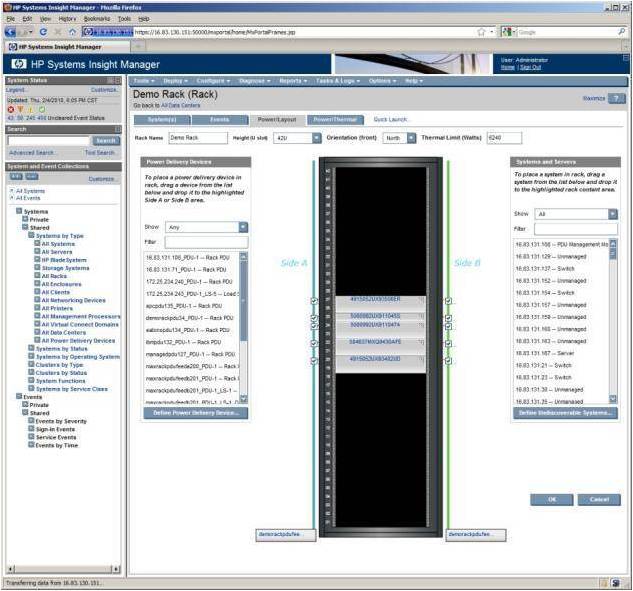
Task: Expand the Private node under Systems
Action: 25,219
